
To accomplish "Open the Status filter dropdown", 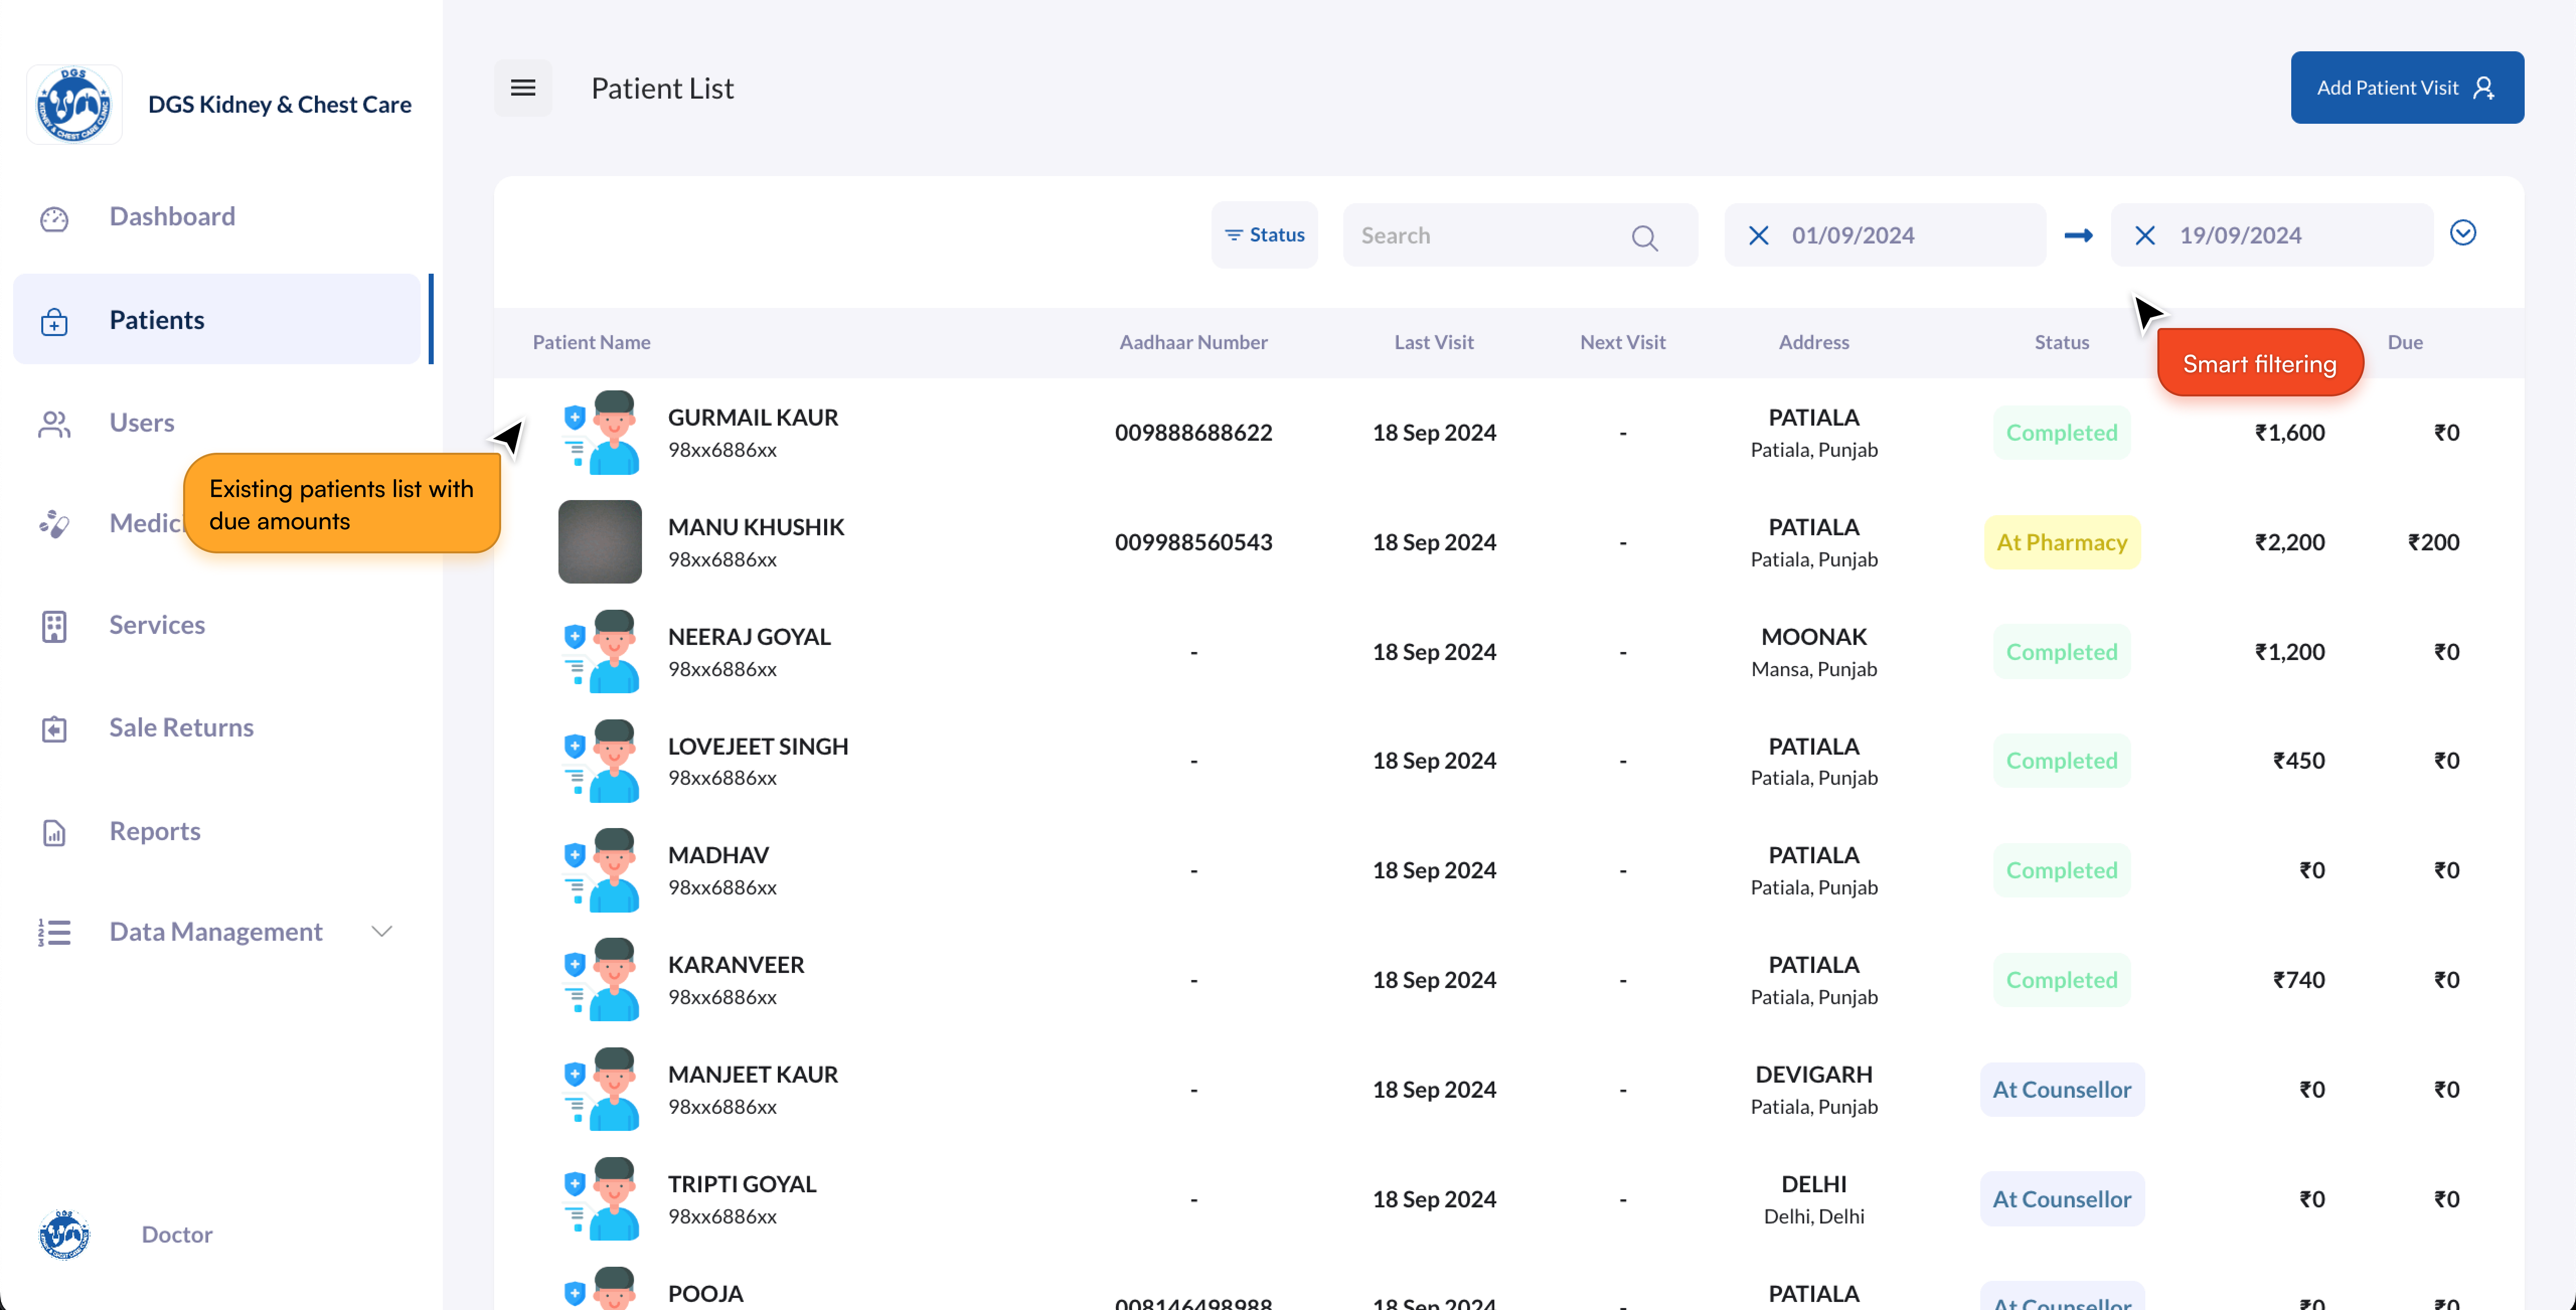I will pyautogui.click(x=1264, y=235).
